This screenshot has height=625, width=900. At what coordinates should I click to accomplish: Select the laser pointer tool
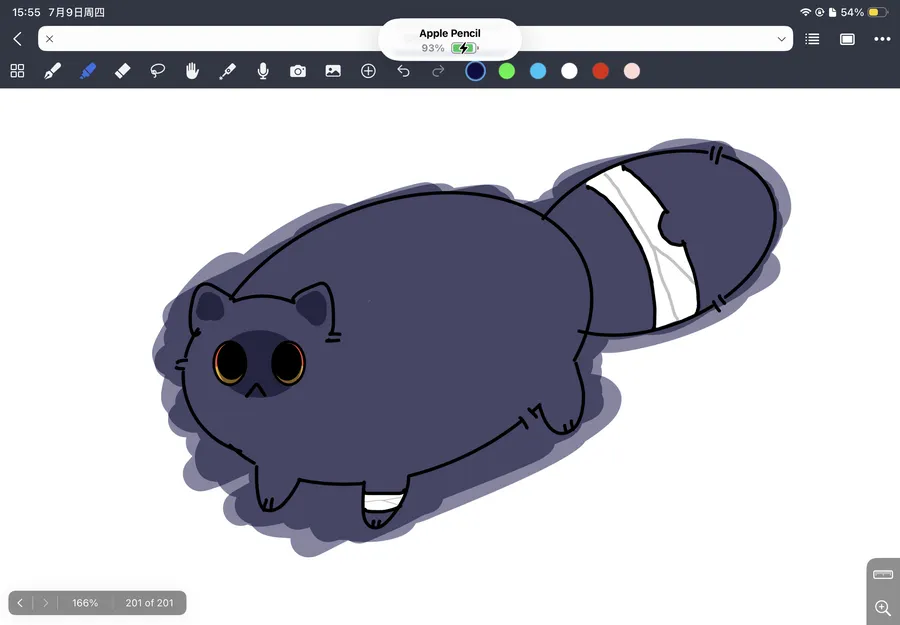(x=227, y=71)
